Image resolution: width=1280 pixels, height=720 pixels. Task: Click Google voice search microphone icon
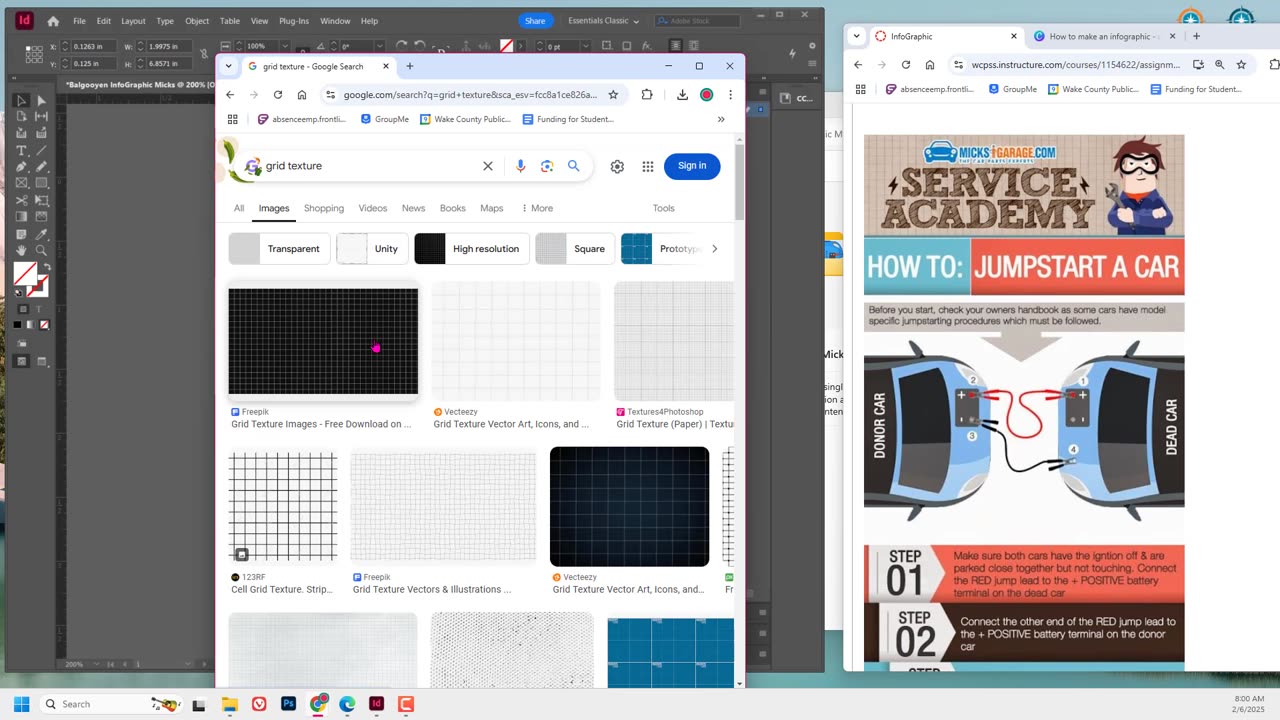coord(520,166)
